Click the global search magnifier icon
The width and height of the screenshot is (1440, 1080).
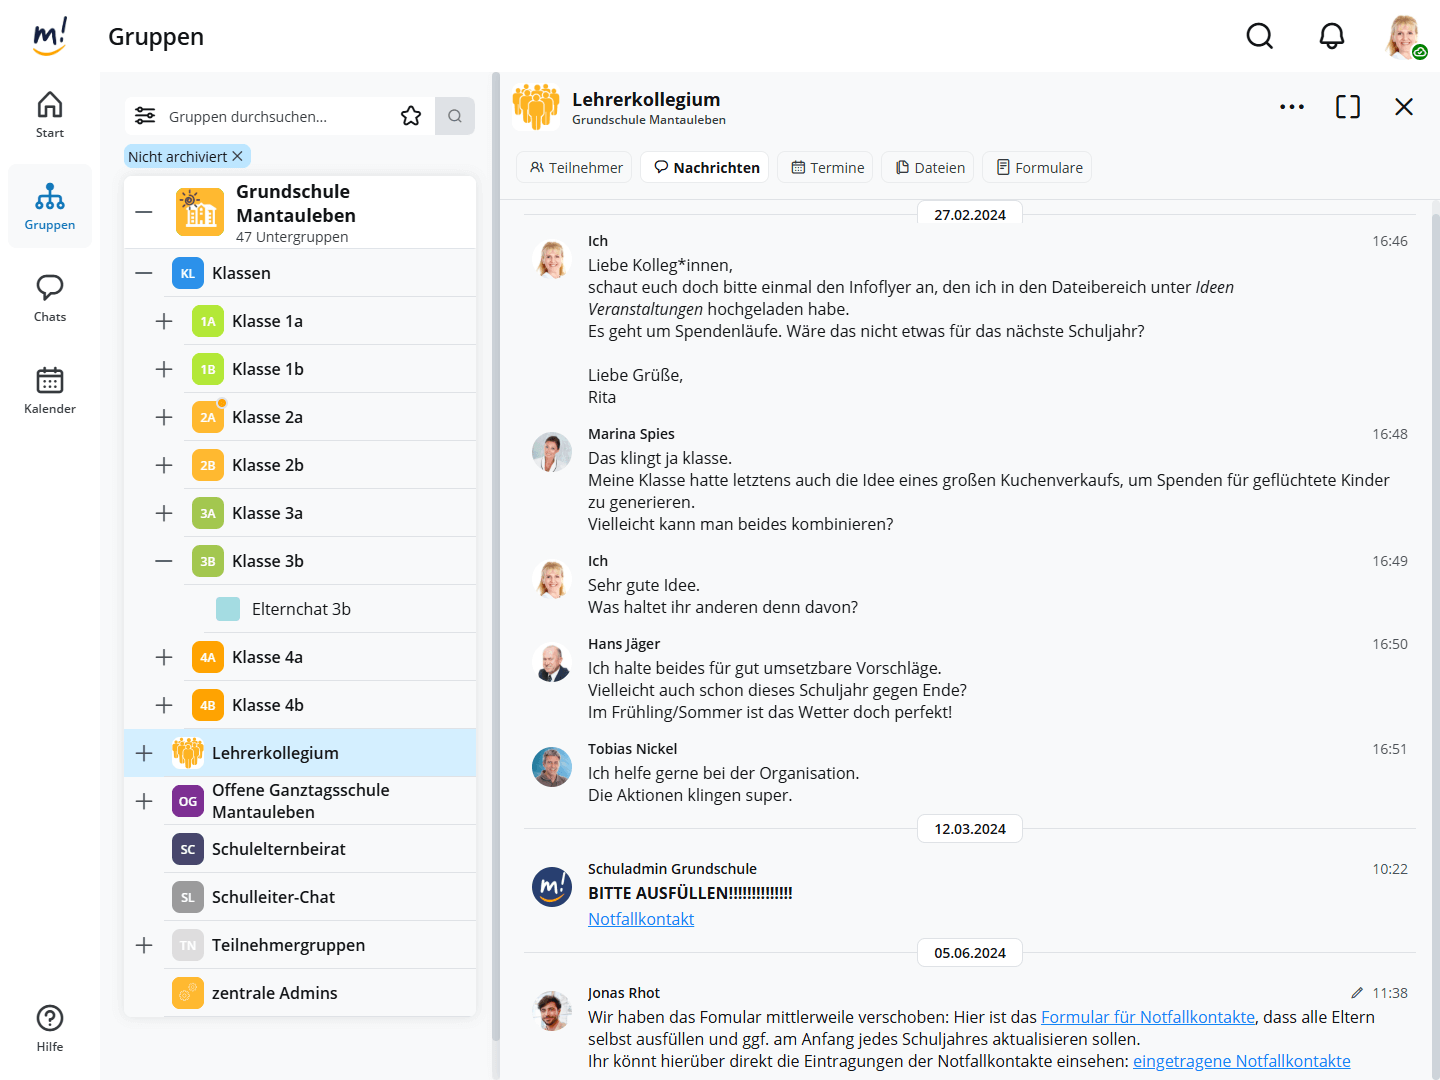pos(1259,37)
